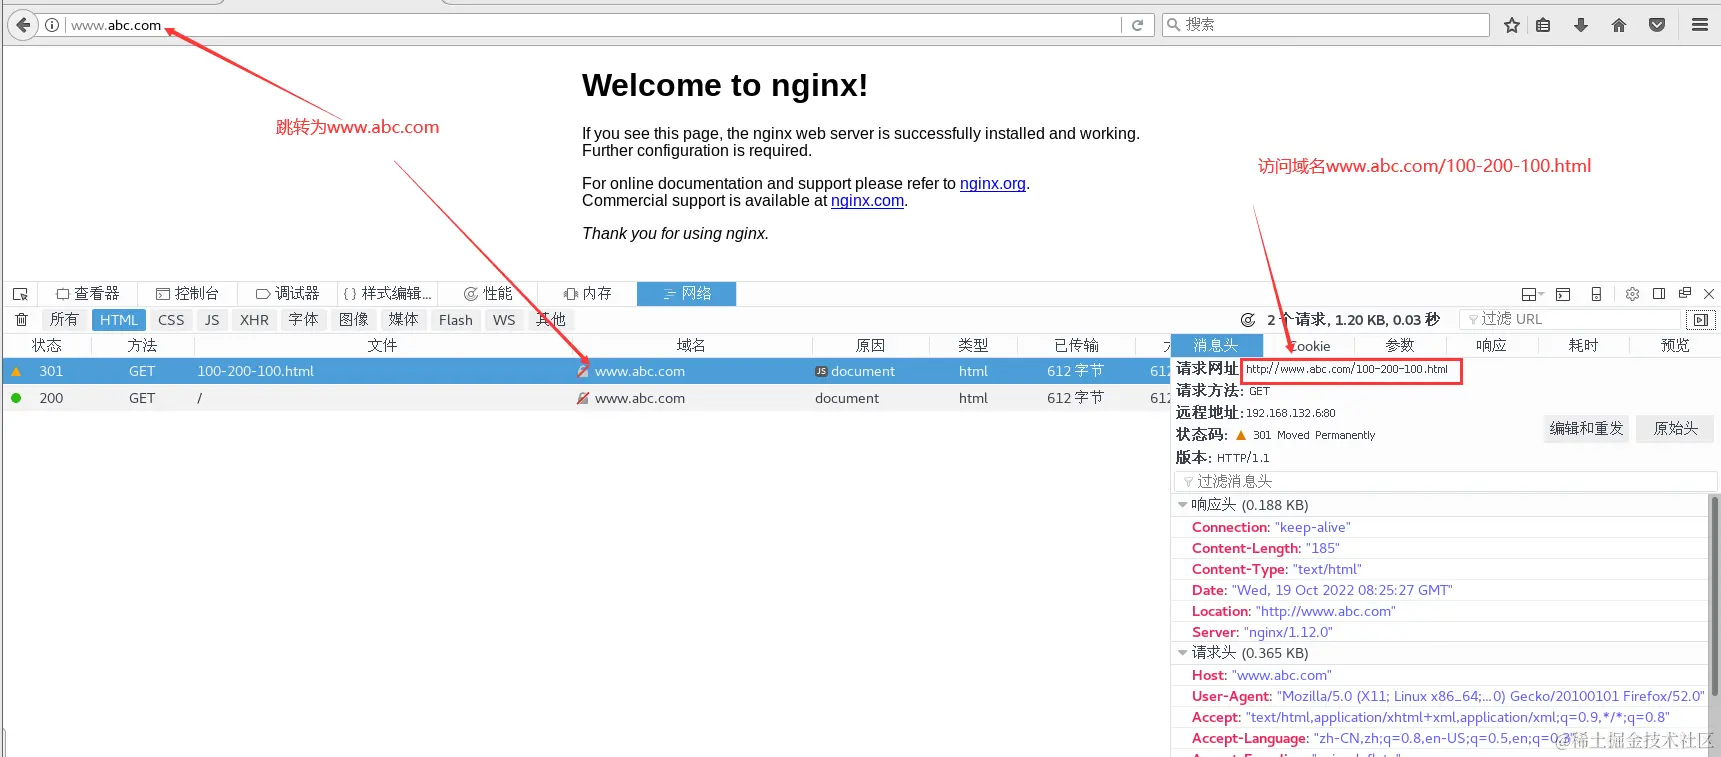Toggle the split console icon
Viewport: 1721px width, 757px height.
(x=1563, y=294)
